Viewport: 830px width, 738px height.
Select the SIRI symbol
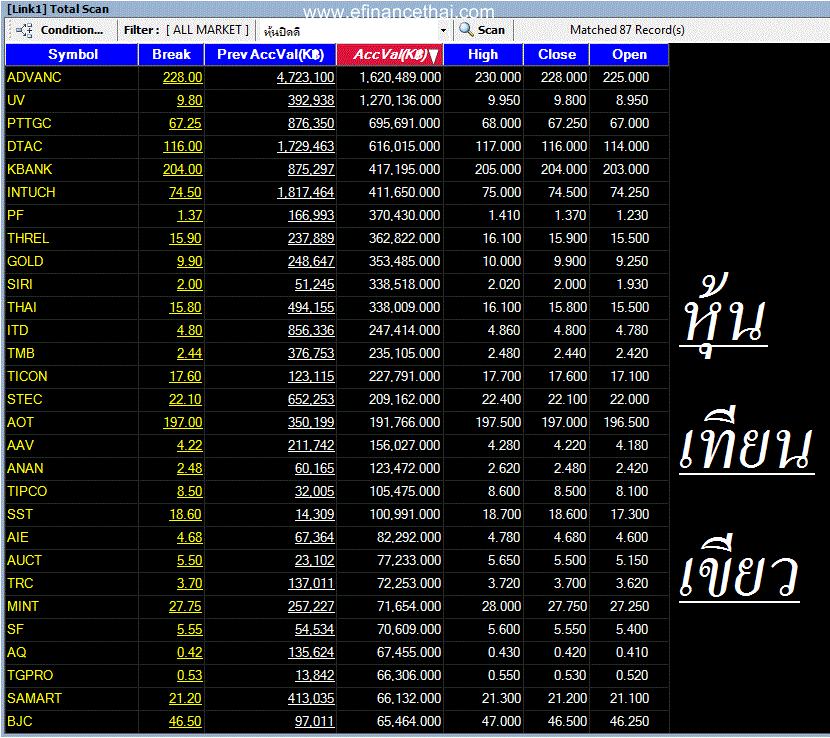(20, 285)
